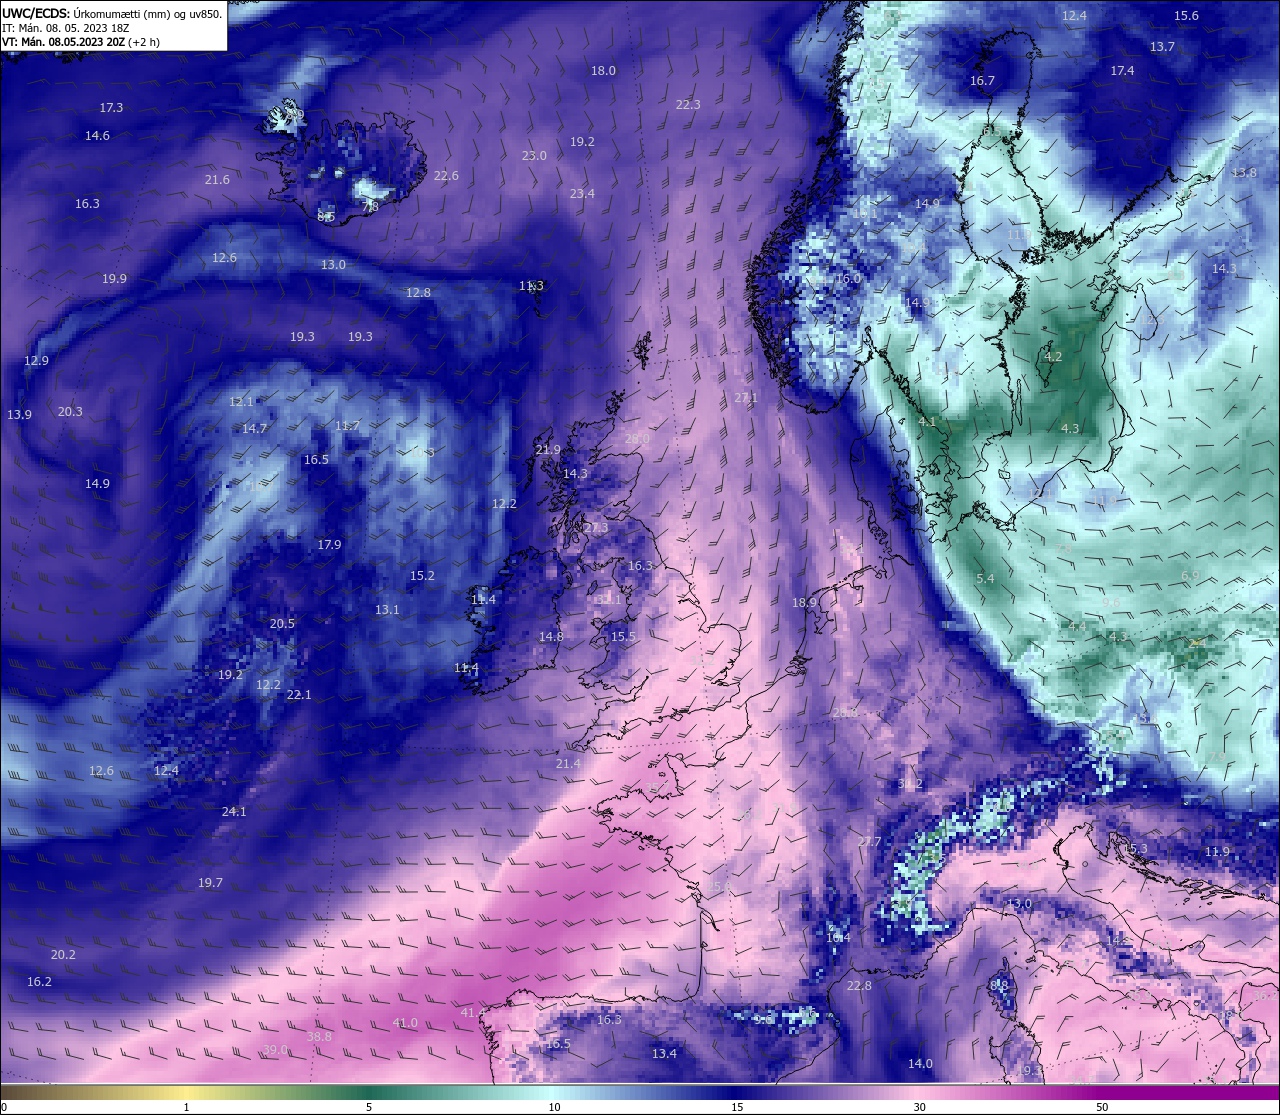The height and width of the screenshot is (1115, 1280).
Task: Select the 22.8 value label
Action: point(859,986)
